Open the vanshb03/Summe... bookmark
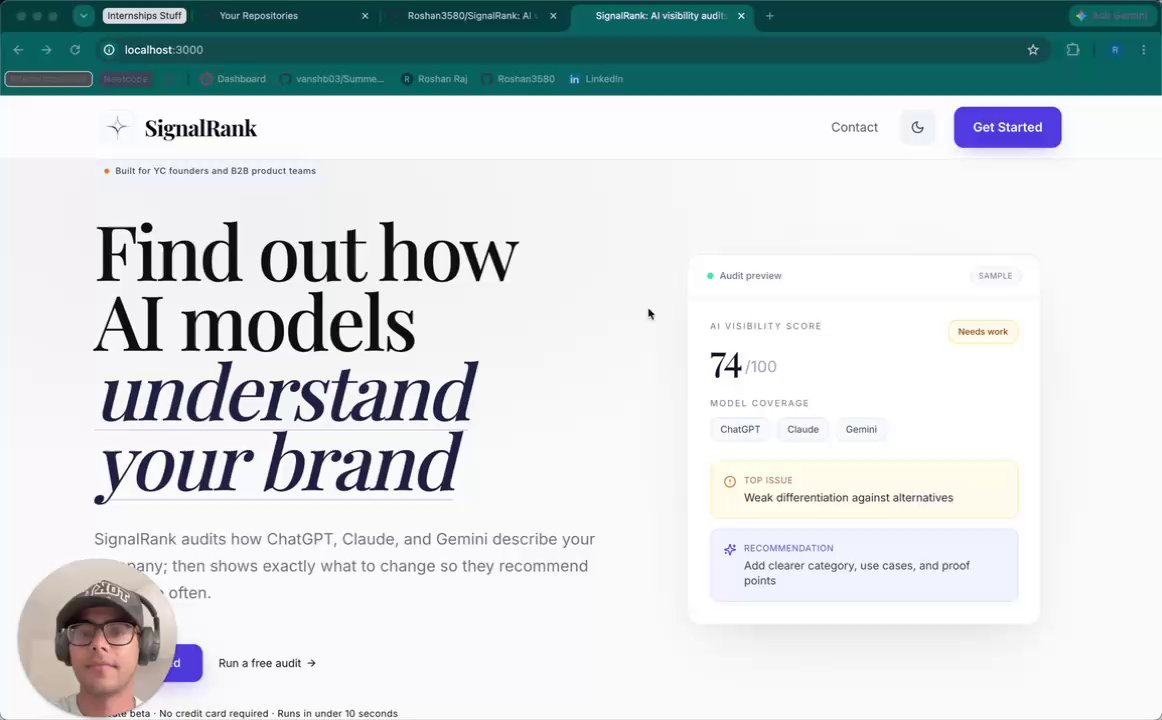The height and width of the screenshot is (720, 1162). point(332,79)
